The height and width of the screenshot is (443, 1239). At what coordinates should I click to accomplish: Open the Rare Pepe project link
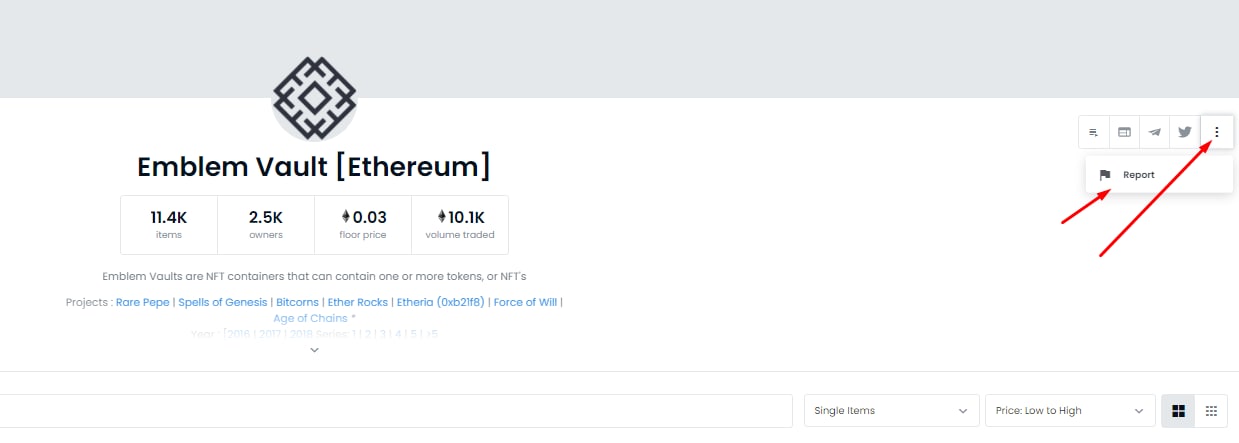pos(143,302)
